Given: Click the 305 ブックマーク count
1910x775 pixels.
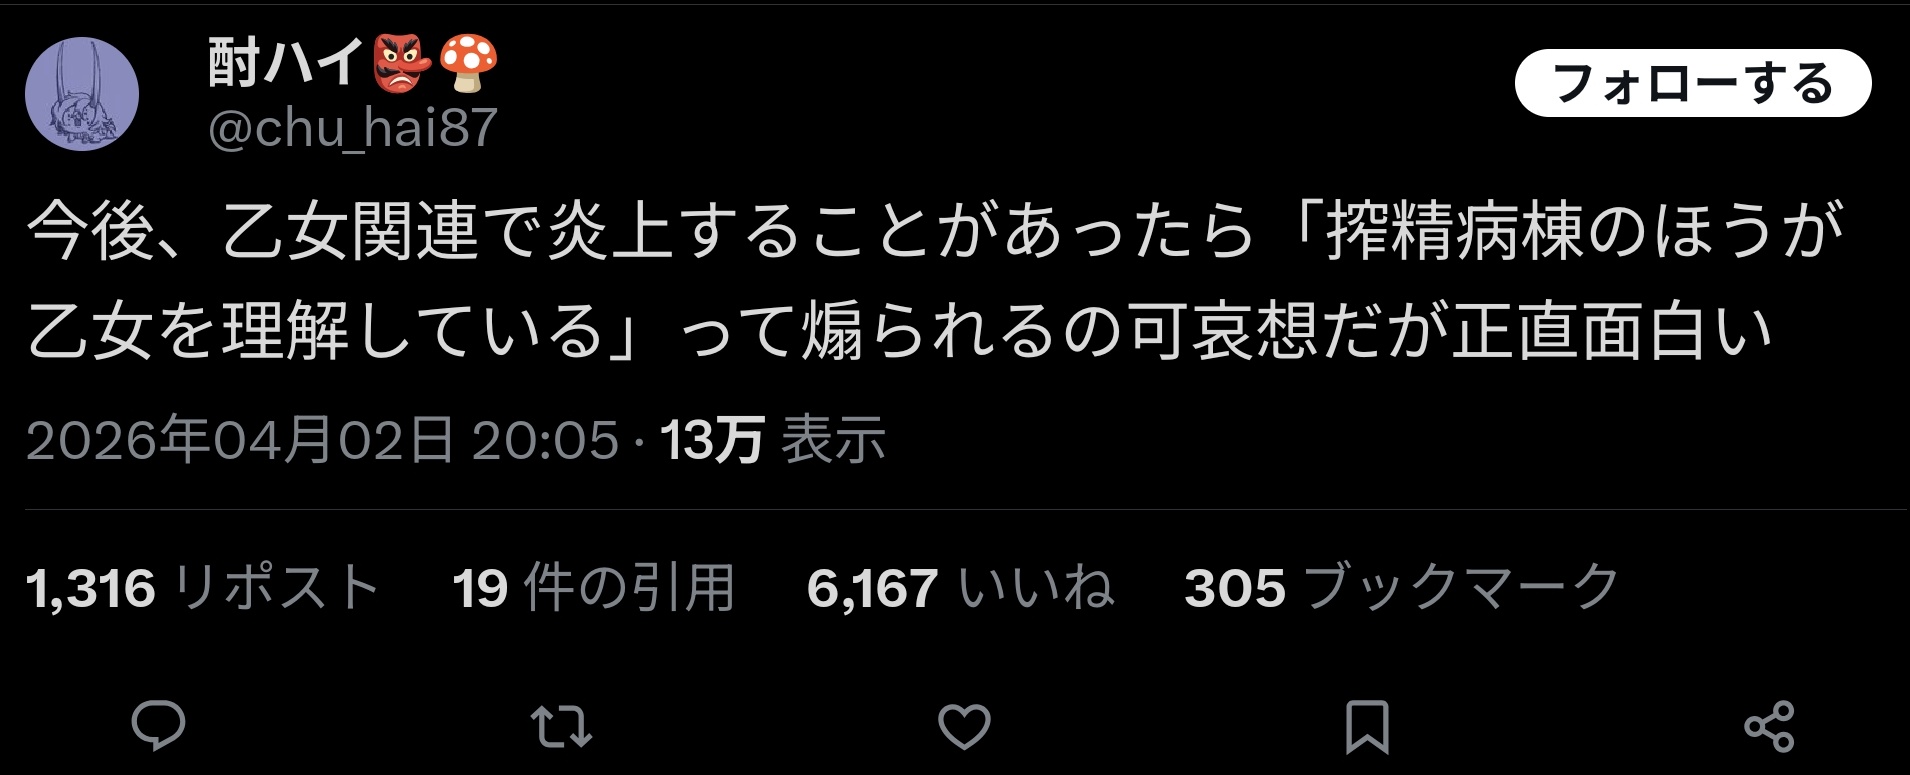Looking at the screenshot, I should (1402, 587).
